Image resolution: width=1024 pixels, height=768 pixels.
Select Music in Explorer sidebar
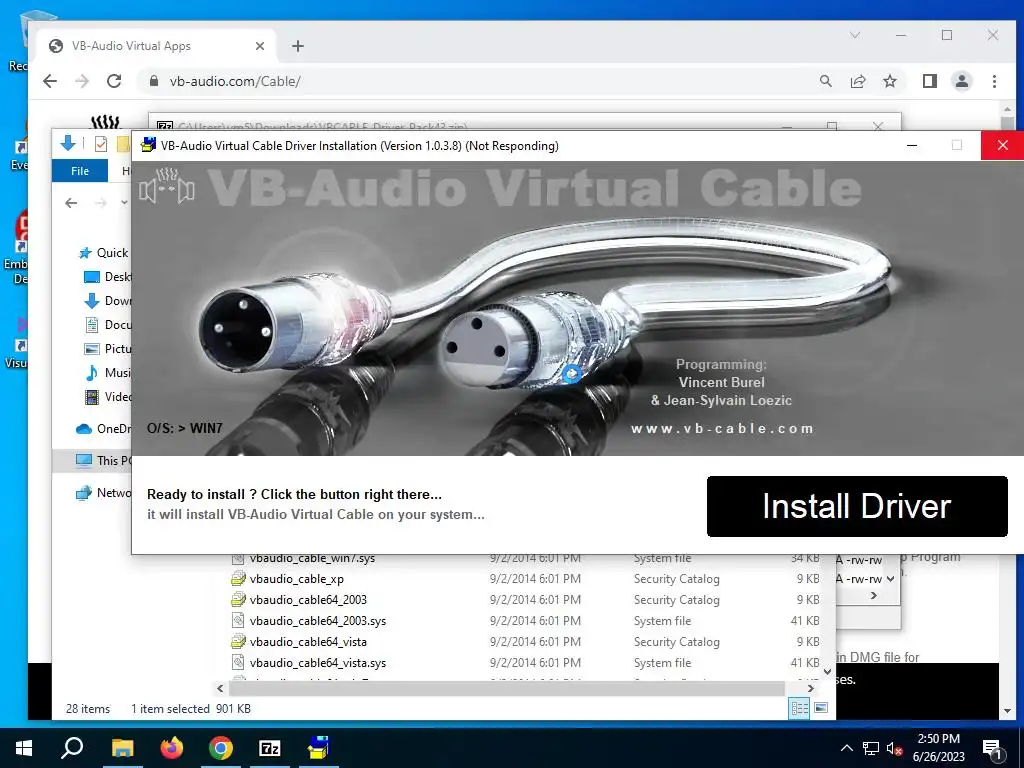[108, 372]
